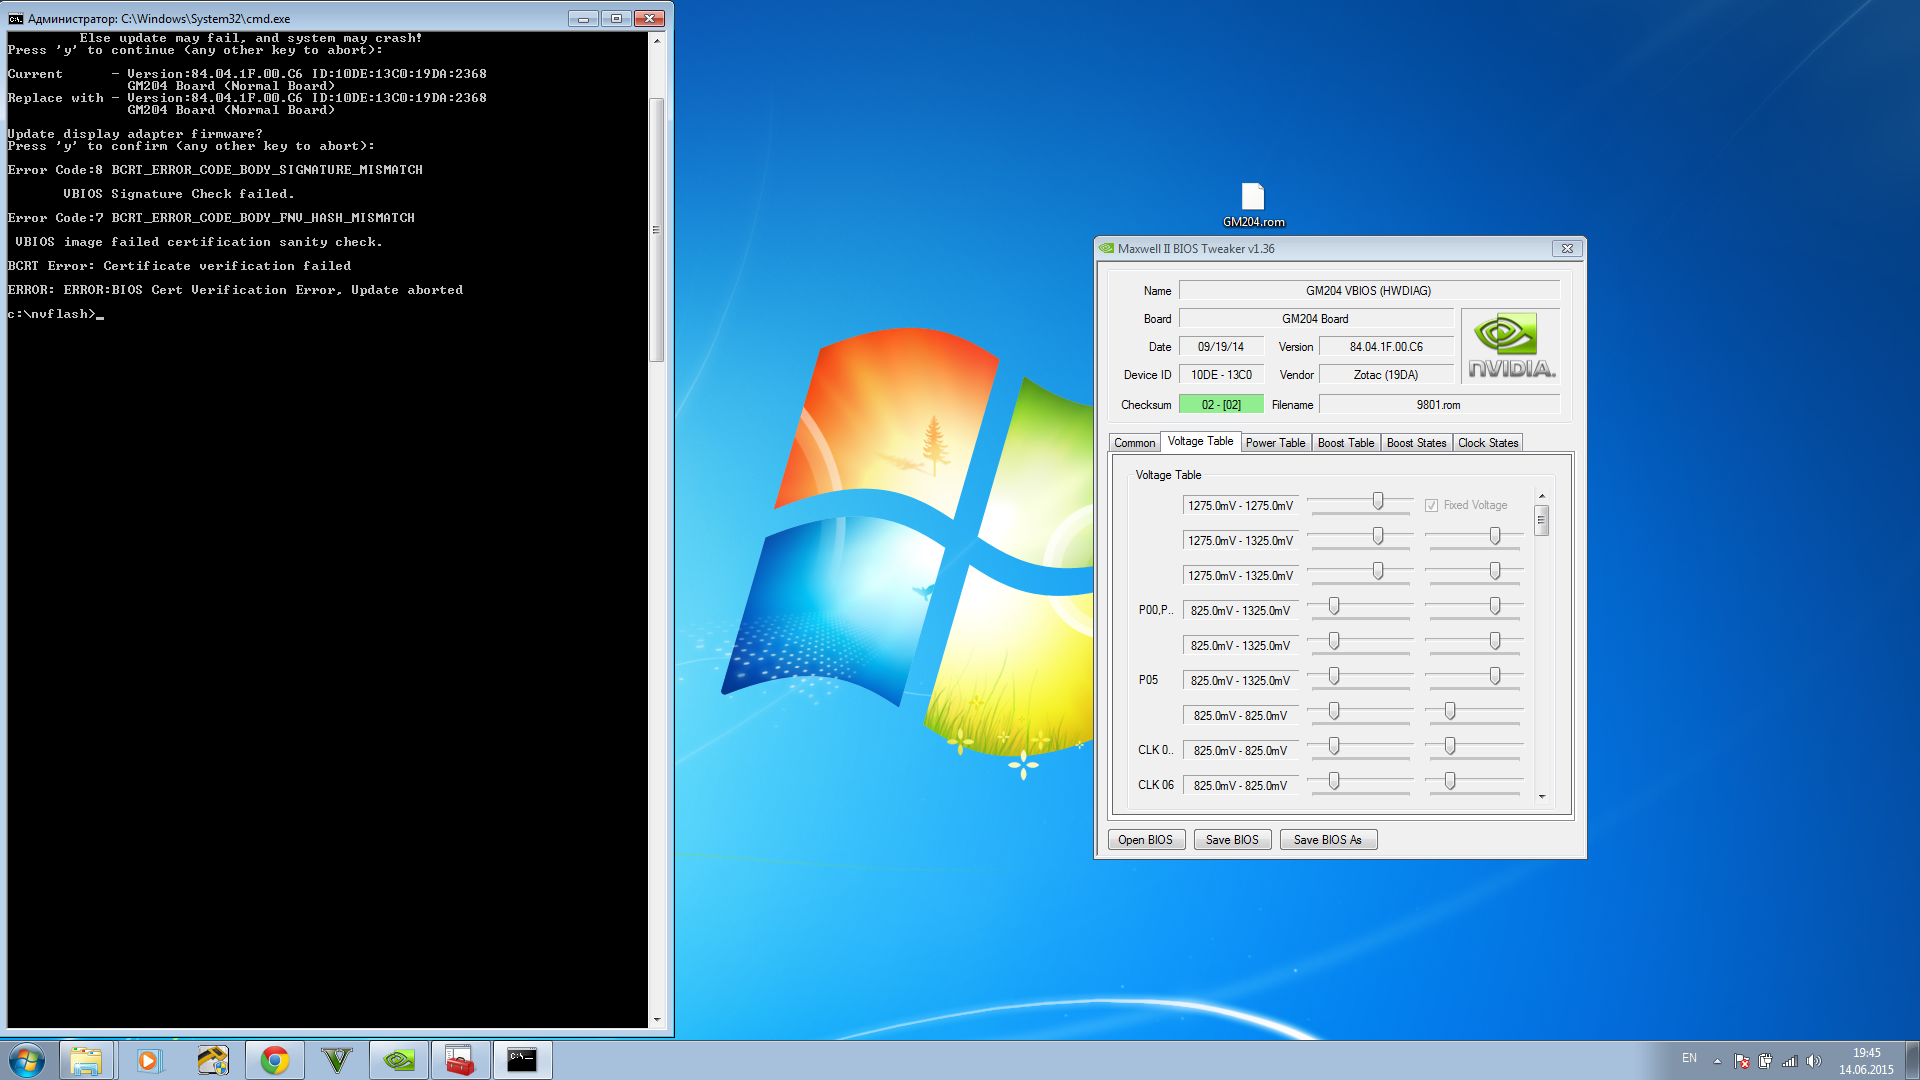
Task: Open Google Chrome from the taskbar
Action: pos(275,1060)
